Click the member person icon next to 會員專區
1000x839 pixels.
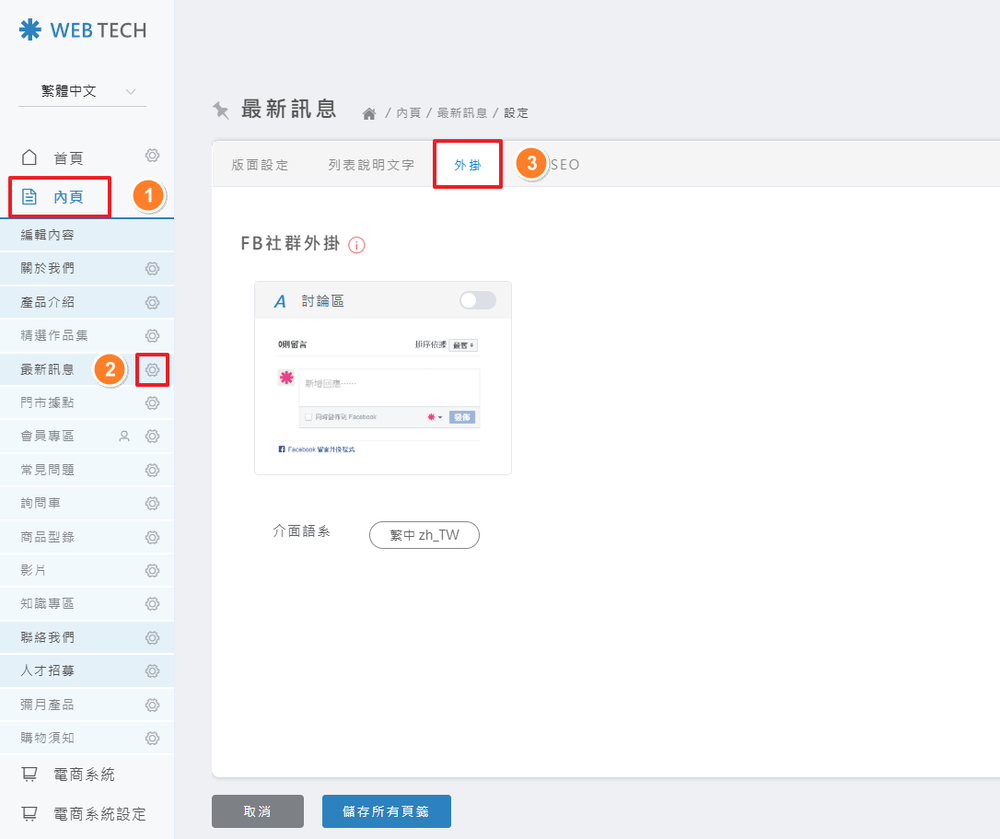[x=124, y=436]
